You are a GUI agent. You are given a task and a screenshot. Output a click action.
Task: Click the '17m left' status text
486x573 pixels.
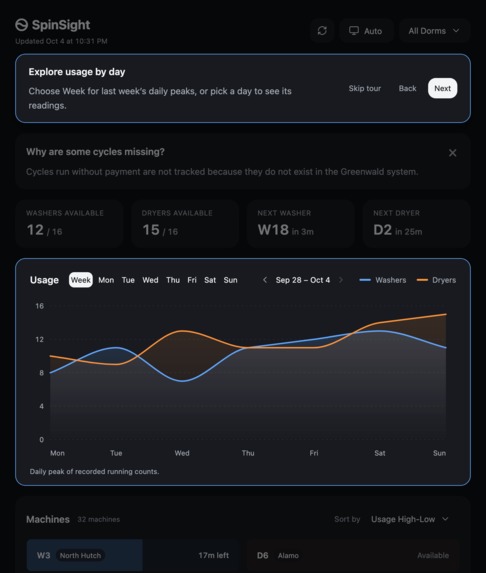[214, 555]
